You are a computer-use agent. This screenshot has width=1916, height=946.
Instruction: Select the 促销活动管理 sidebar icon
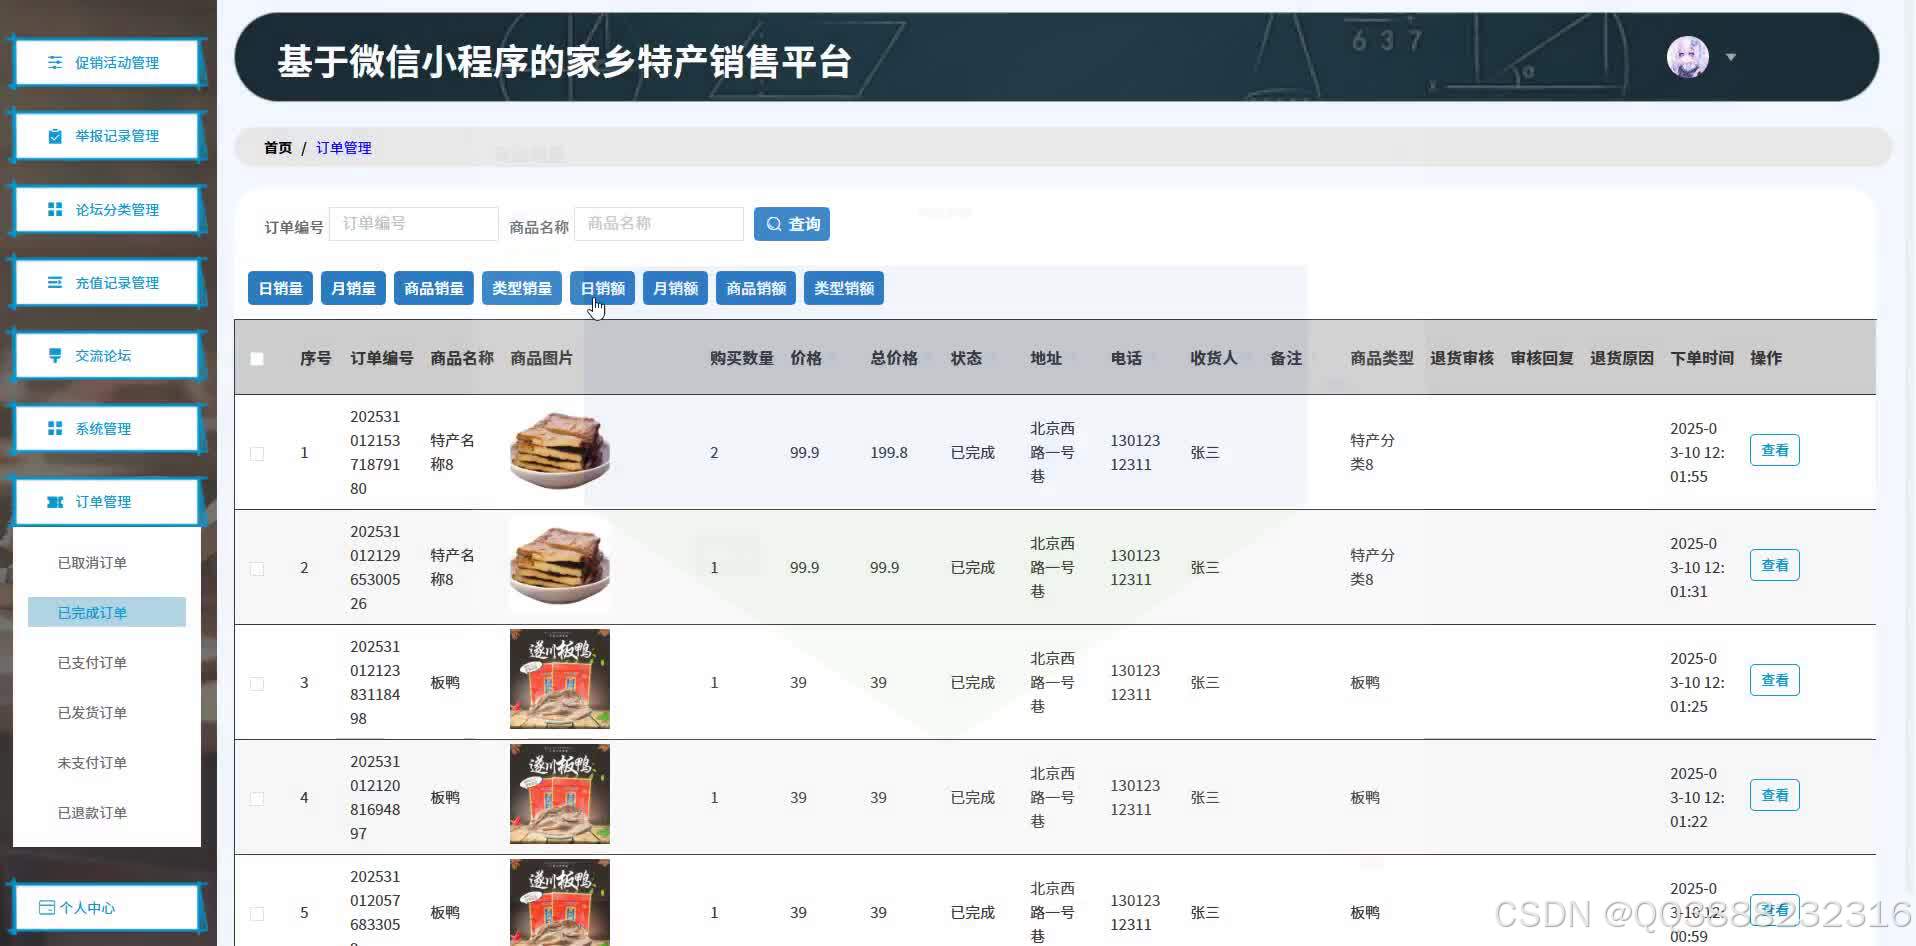(x=55, y=62)
